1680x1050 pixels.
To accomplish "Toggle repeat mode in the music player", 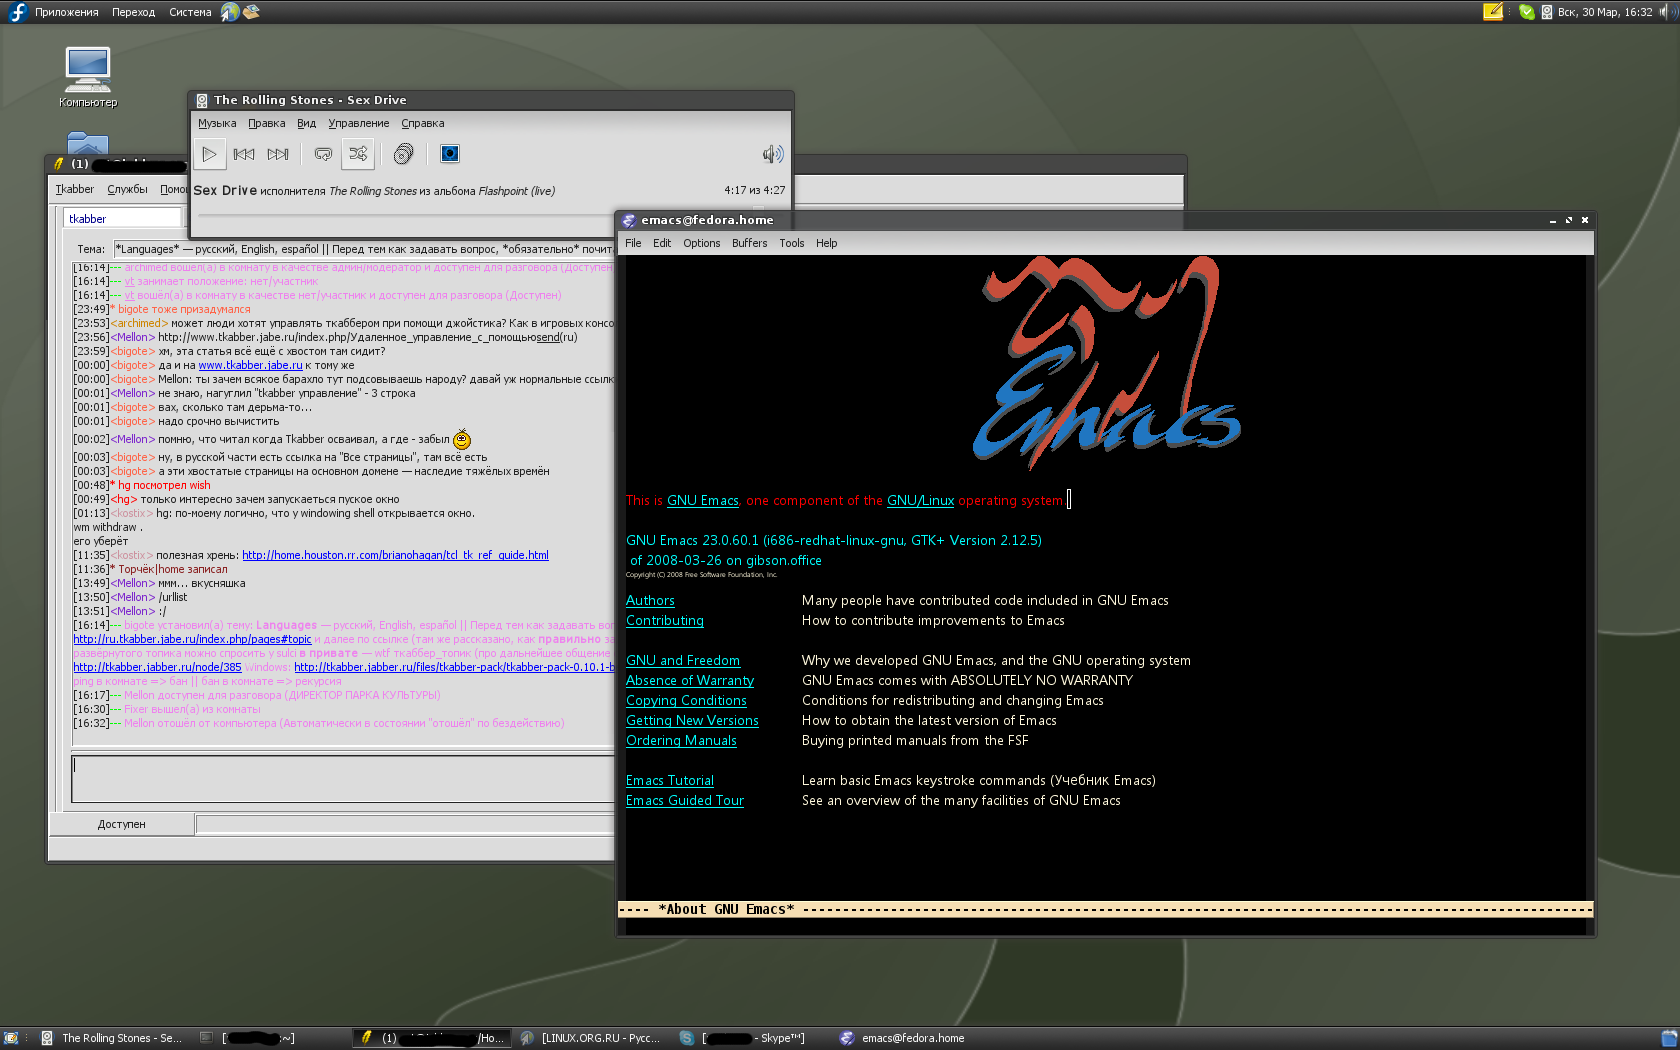I will (x=323, y=154).
